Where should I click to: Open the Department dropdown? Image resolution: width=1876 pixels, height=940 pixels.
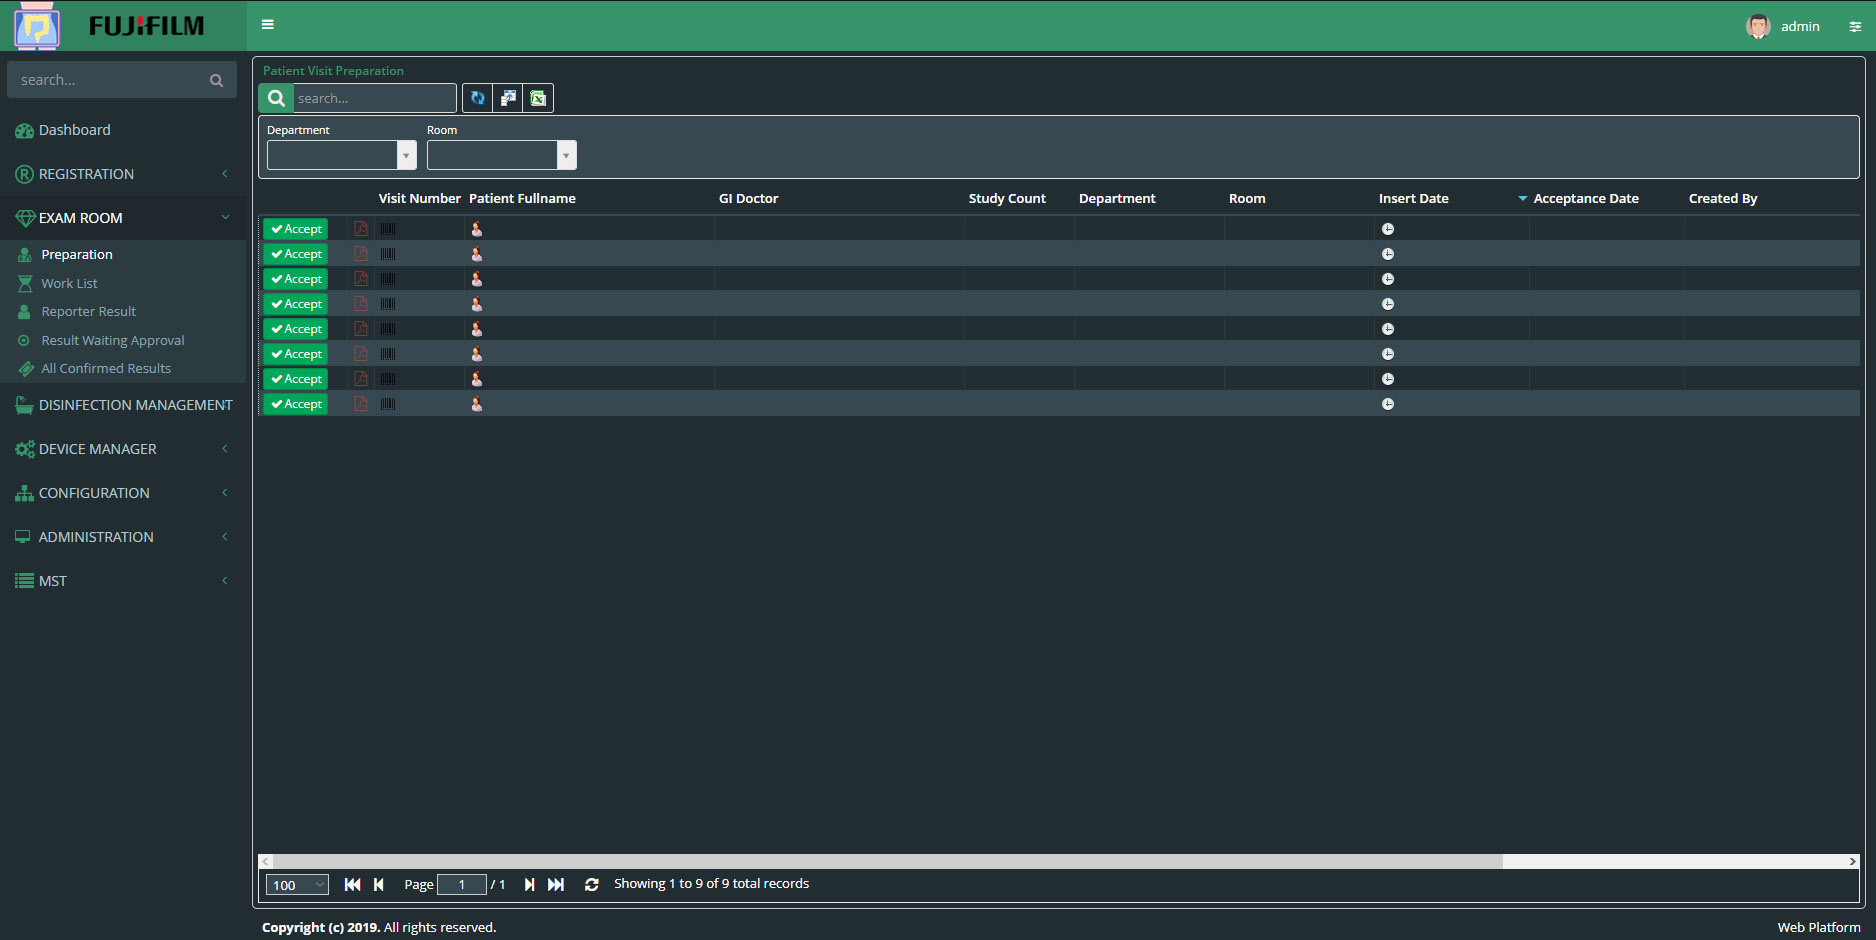(x=406, y=155)
